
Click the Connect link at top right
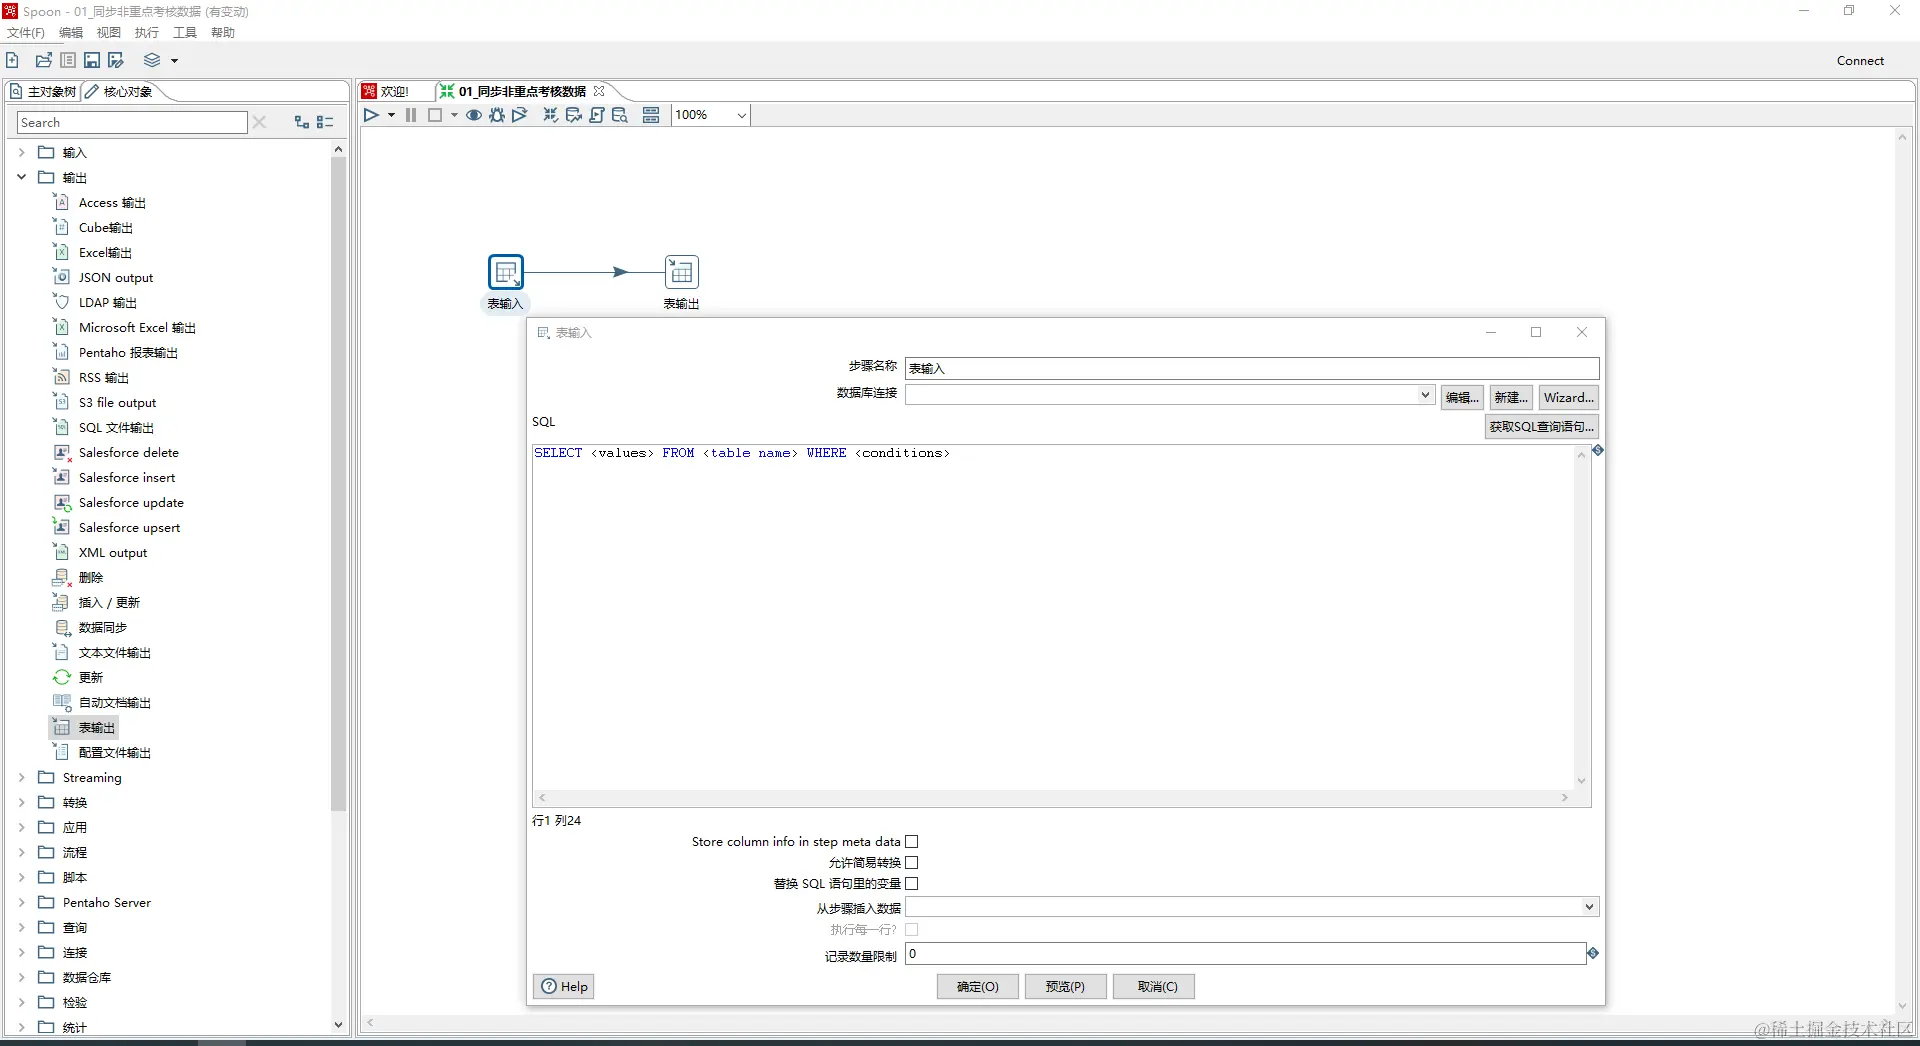[1860, 61]
